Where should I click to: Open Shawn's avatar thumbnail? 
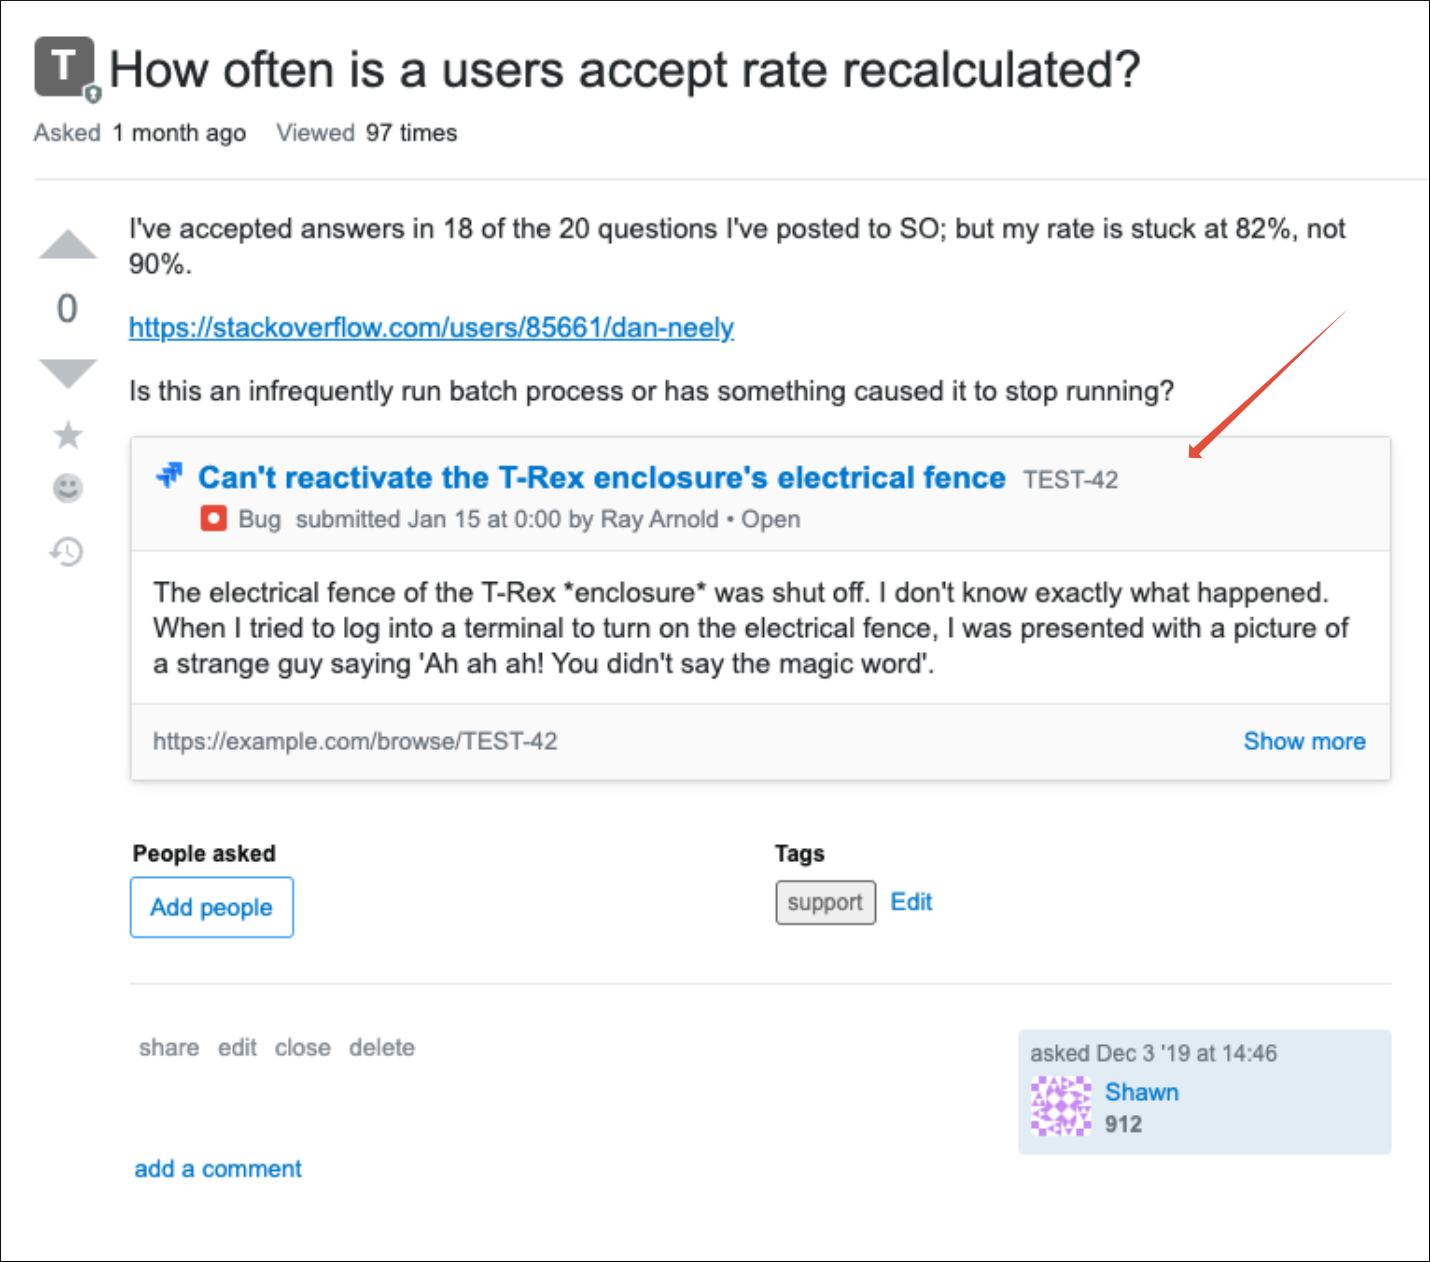pos(1061,1106)
